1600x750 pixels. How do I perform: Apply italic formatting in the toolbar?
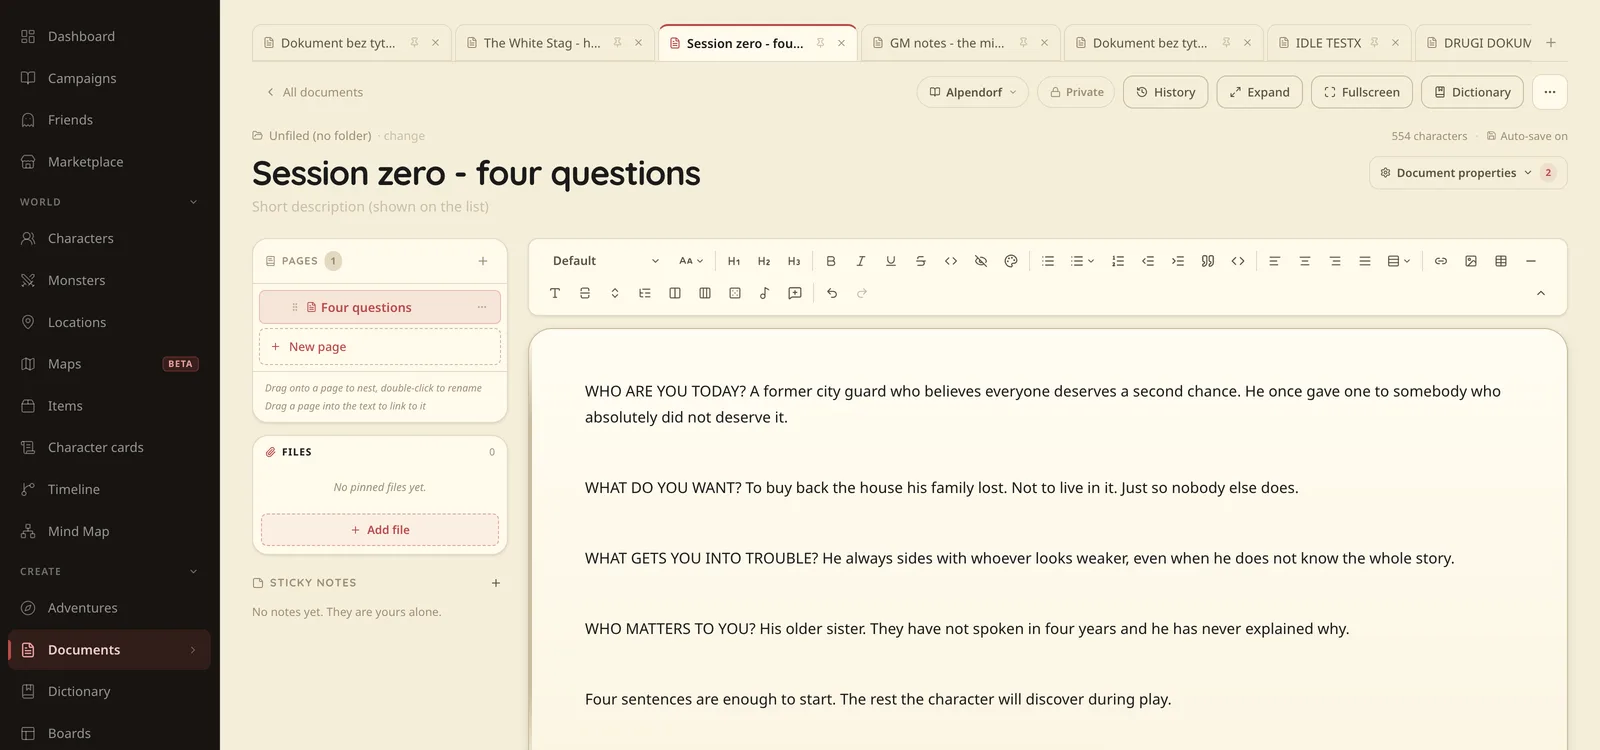click(x=861, y=261)
